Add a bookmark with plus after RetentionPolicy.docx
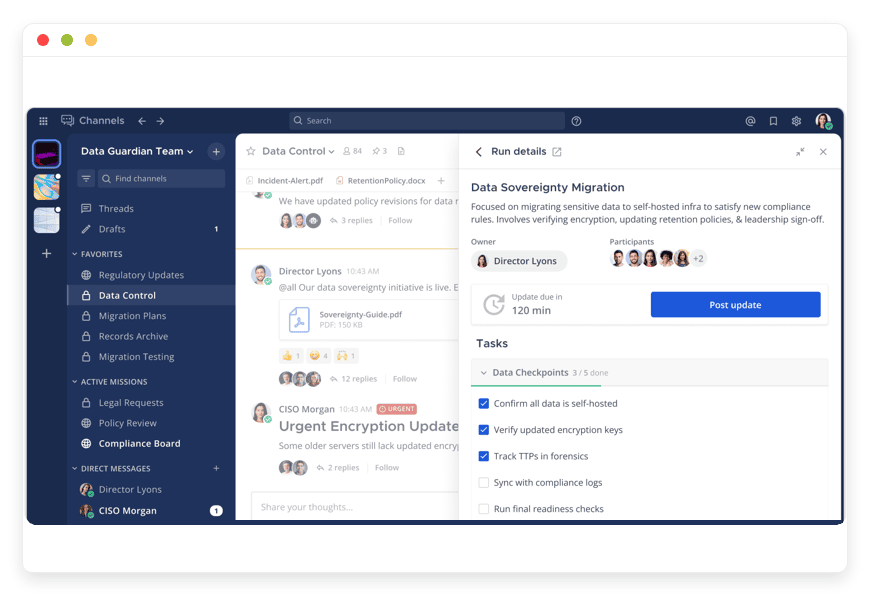 [441, 180]
